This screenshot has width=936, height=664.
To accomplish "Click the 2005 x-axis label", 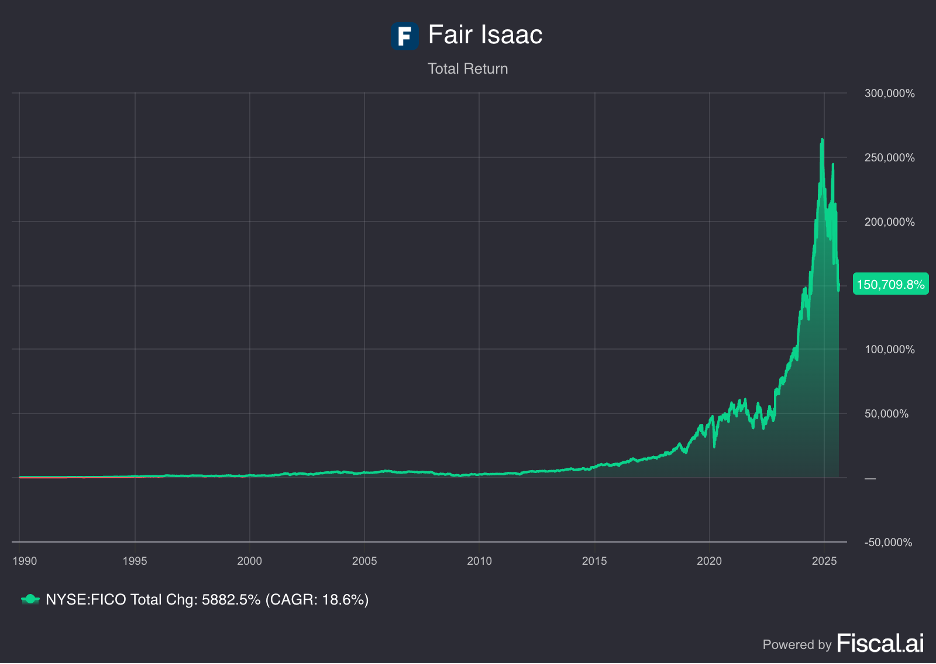I will click(365, 561).
